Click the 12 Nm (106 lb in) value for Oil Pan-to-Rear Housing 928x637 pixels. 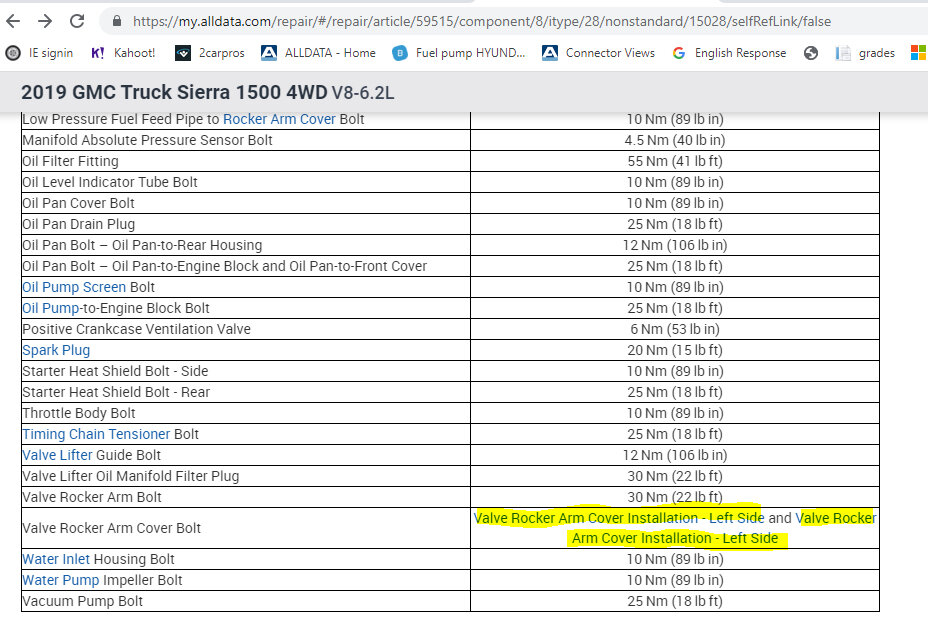675,245
